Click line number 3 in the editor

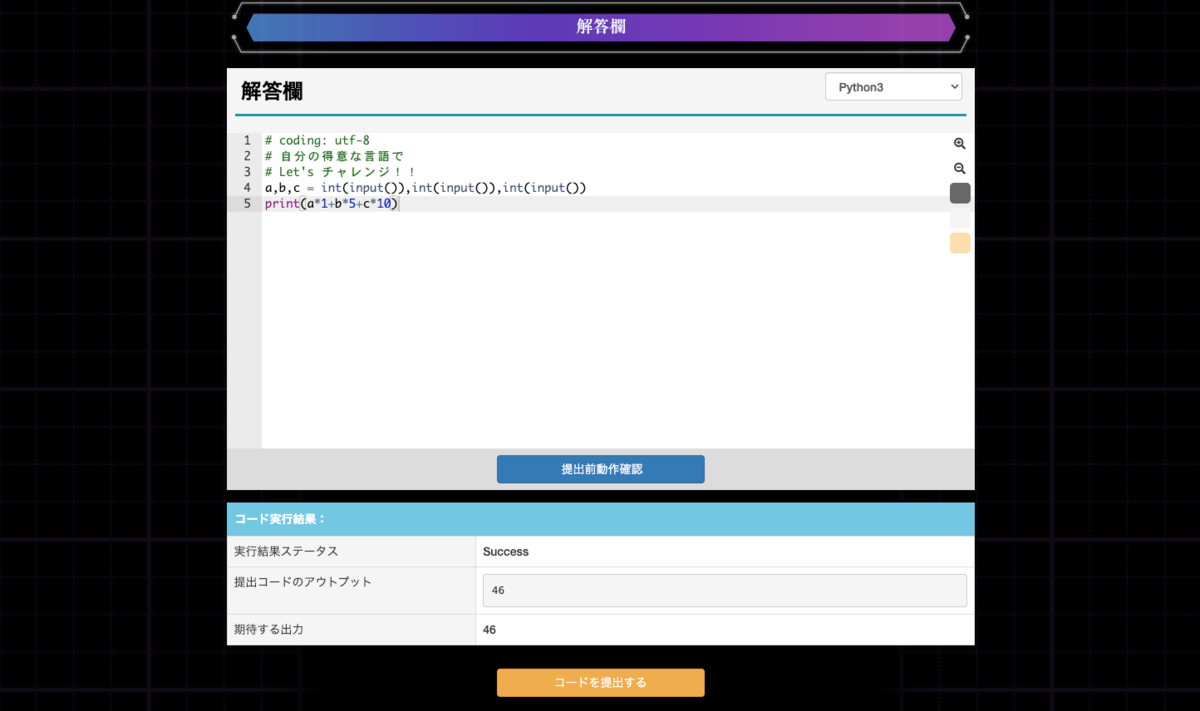click(x=246, y=172)
